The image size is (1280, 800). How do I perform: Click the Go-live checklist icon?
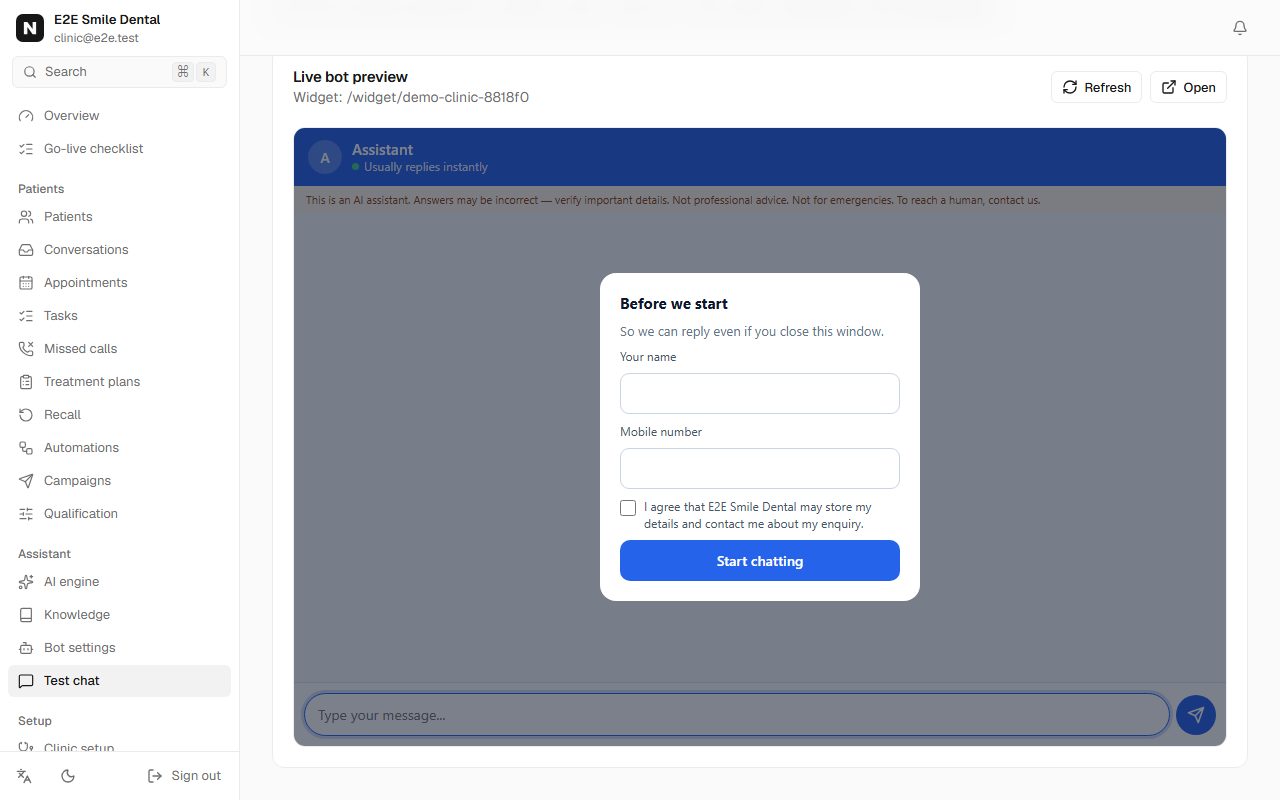(x=26, y=149)
